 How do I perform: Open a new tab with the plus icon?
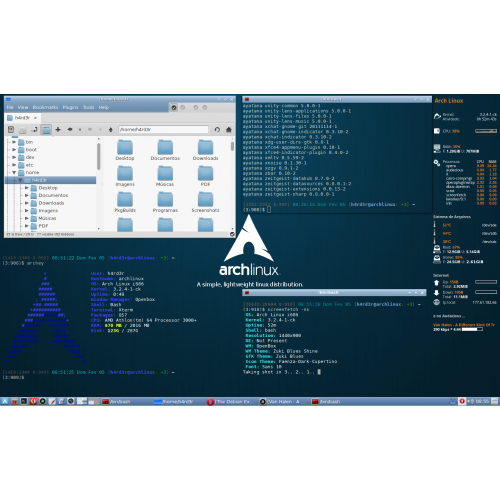[x=58, y=129]
